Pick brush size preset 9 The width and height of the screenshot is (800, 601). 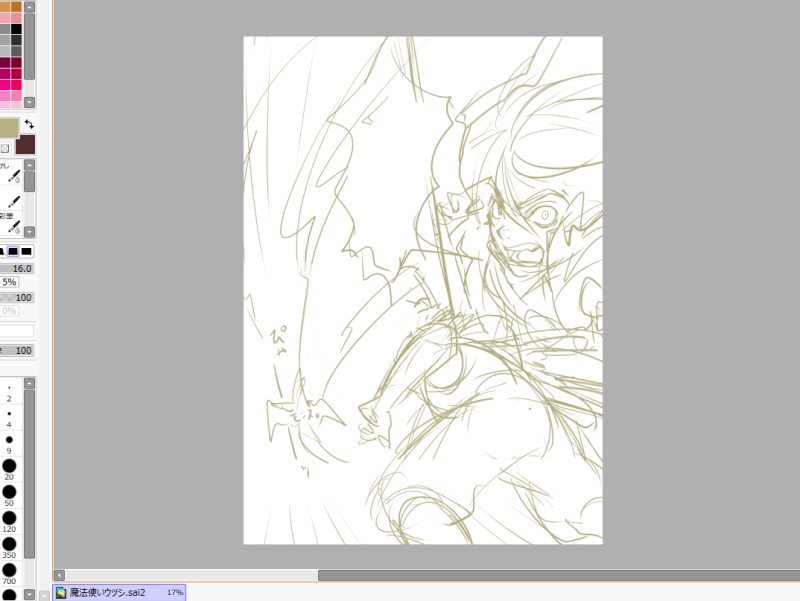click(x=9, y=444)
